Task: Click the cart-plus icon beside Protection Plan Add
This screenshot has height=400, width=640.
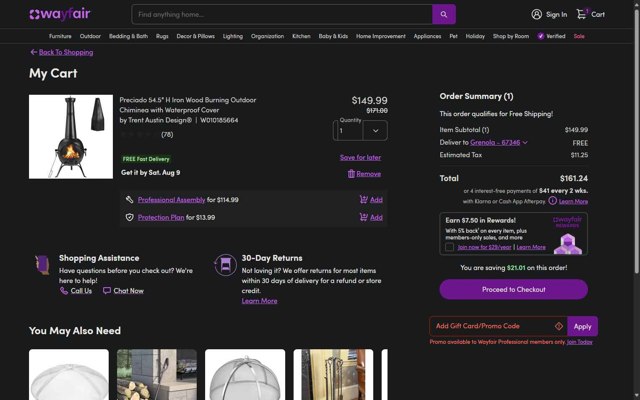Action: [x=363, y=217]
